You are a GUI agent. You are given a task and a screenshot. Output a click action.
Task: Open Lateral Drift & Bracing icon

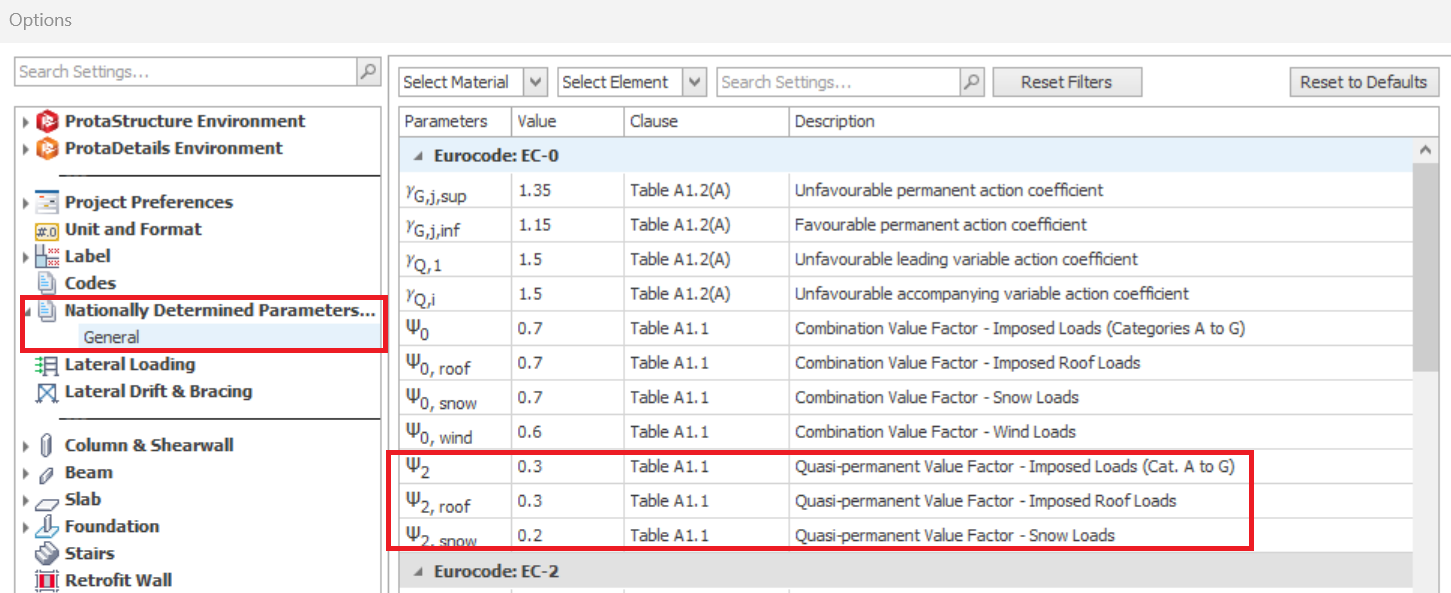[x=47, y=393]
